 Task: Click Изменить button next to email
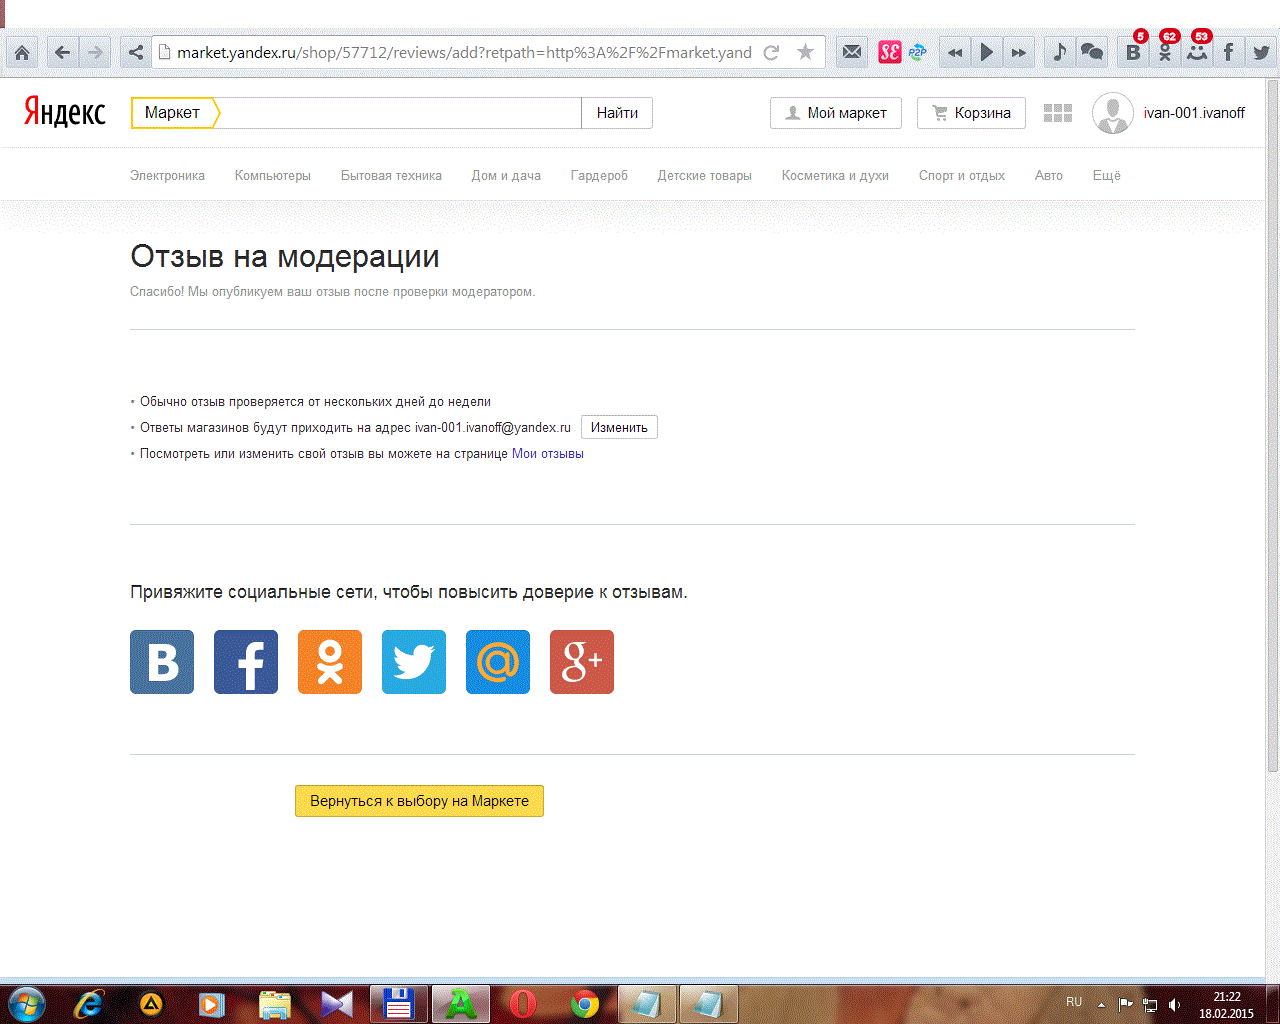click(x=619, y=427)
